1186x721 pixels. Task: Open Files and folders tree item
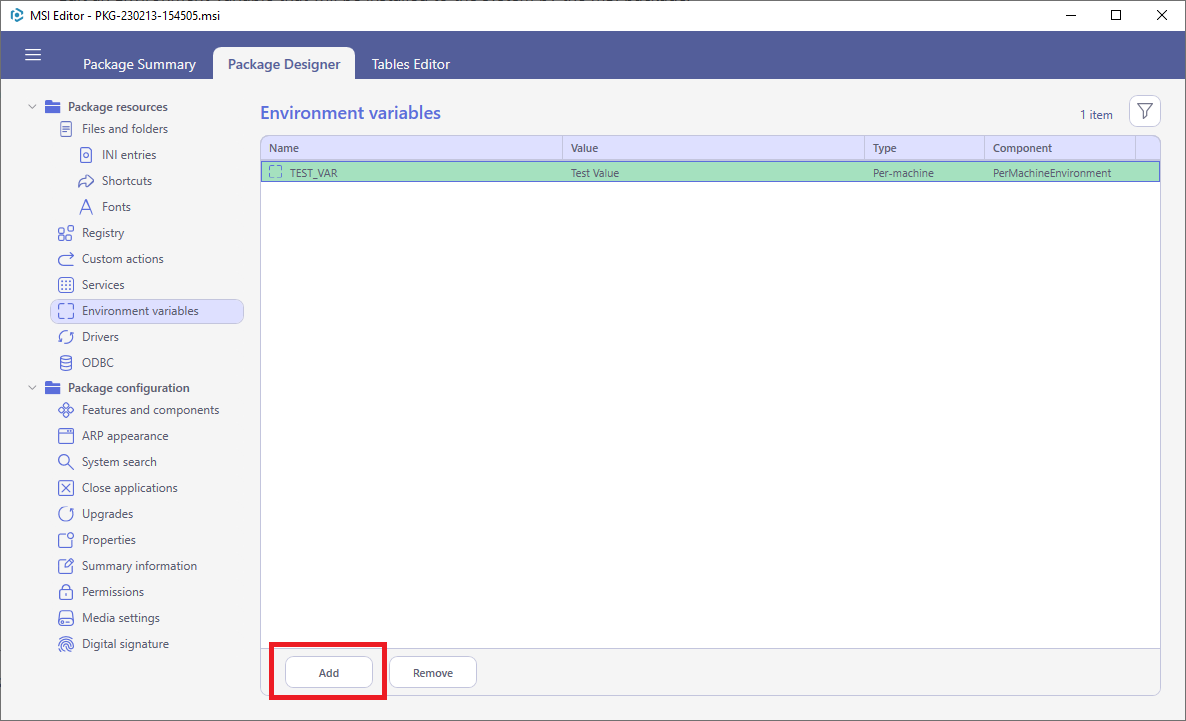(125, 129)
